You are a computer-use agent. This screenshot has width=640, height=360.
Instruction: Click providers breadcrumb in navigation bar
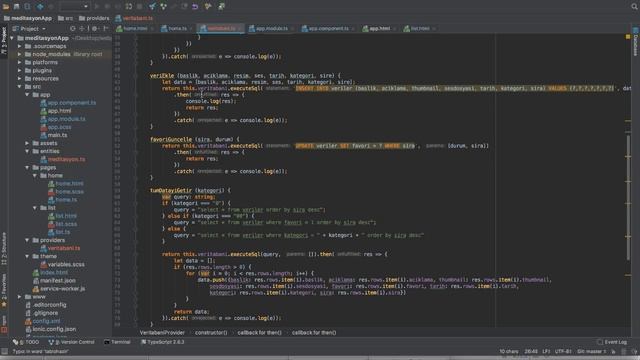click(x=94, y=18)
